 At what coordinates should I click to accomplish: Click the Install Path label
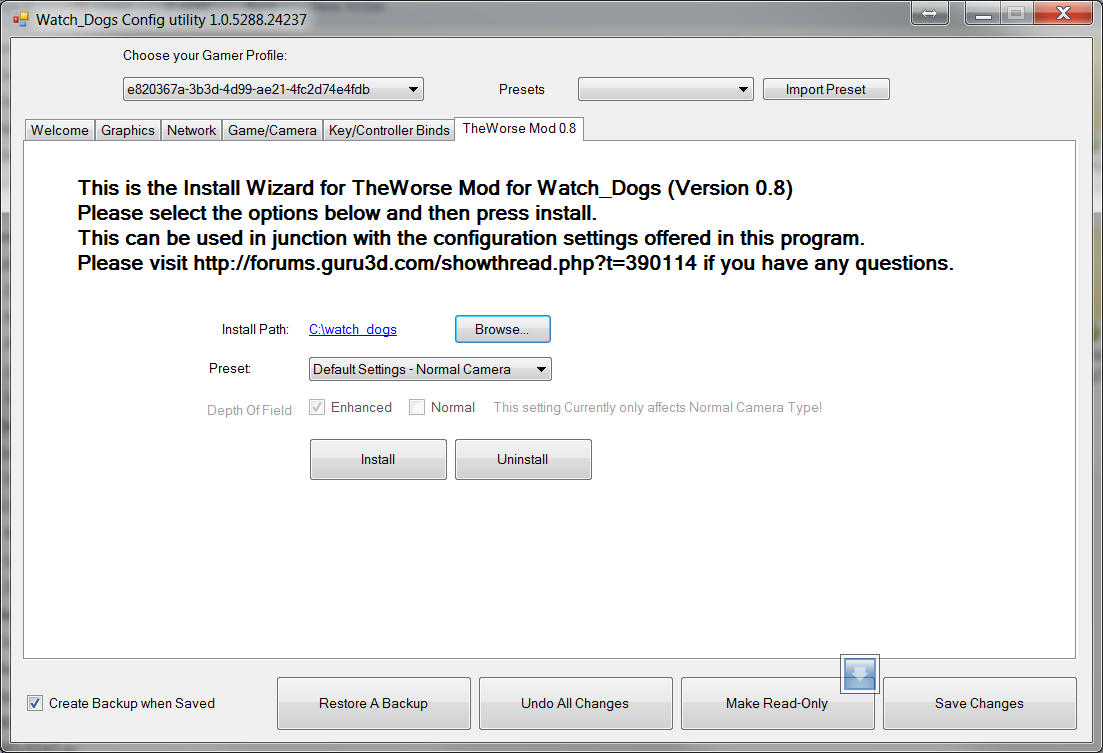click(x=255, y=329)
